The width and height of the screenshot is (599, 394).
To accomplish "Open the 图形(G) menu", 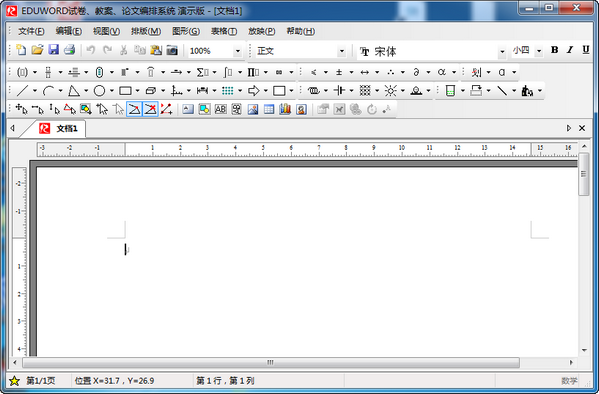I will tap(186, 31).
